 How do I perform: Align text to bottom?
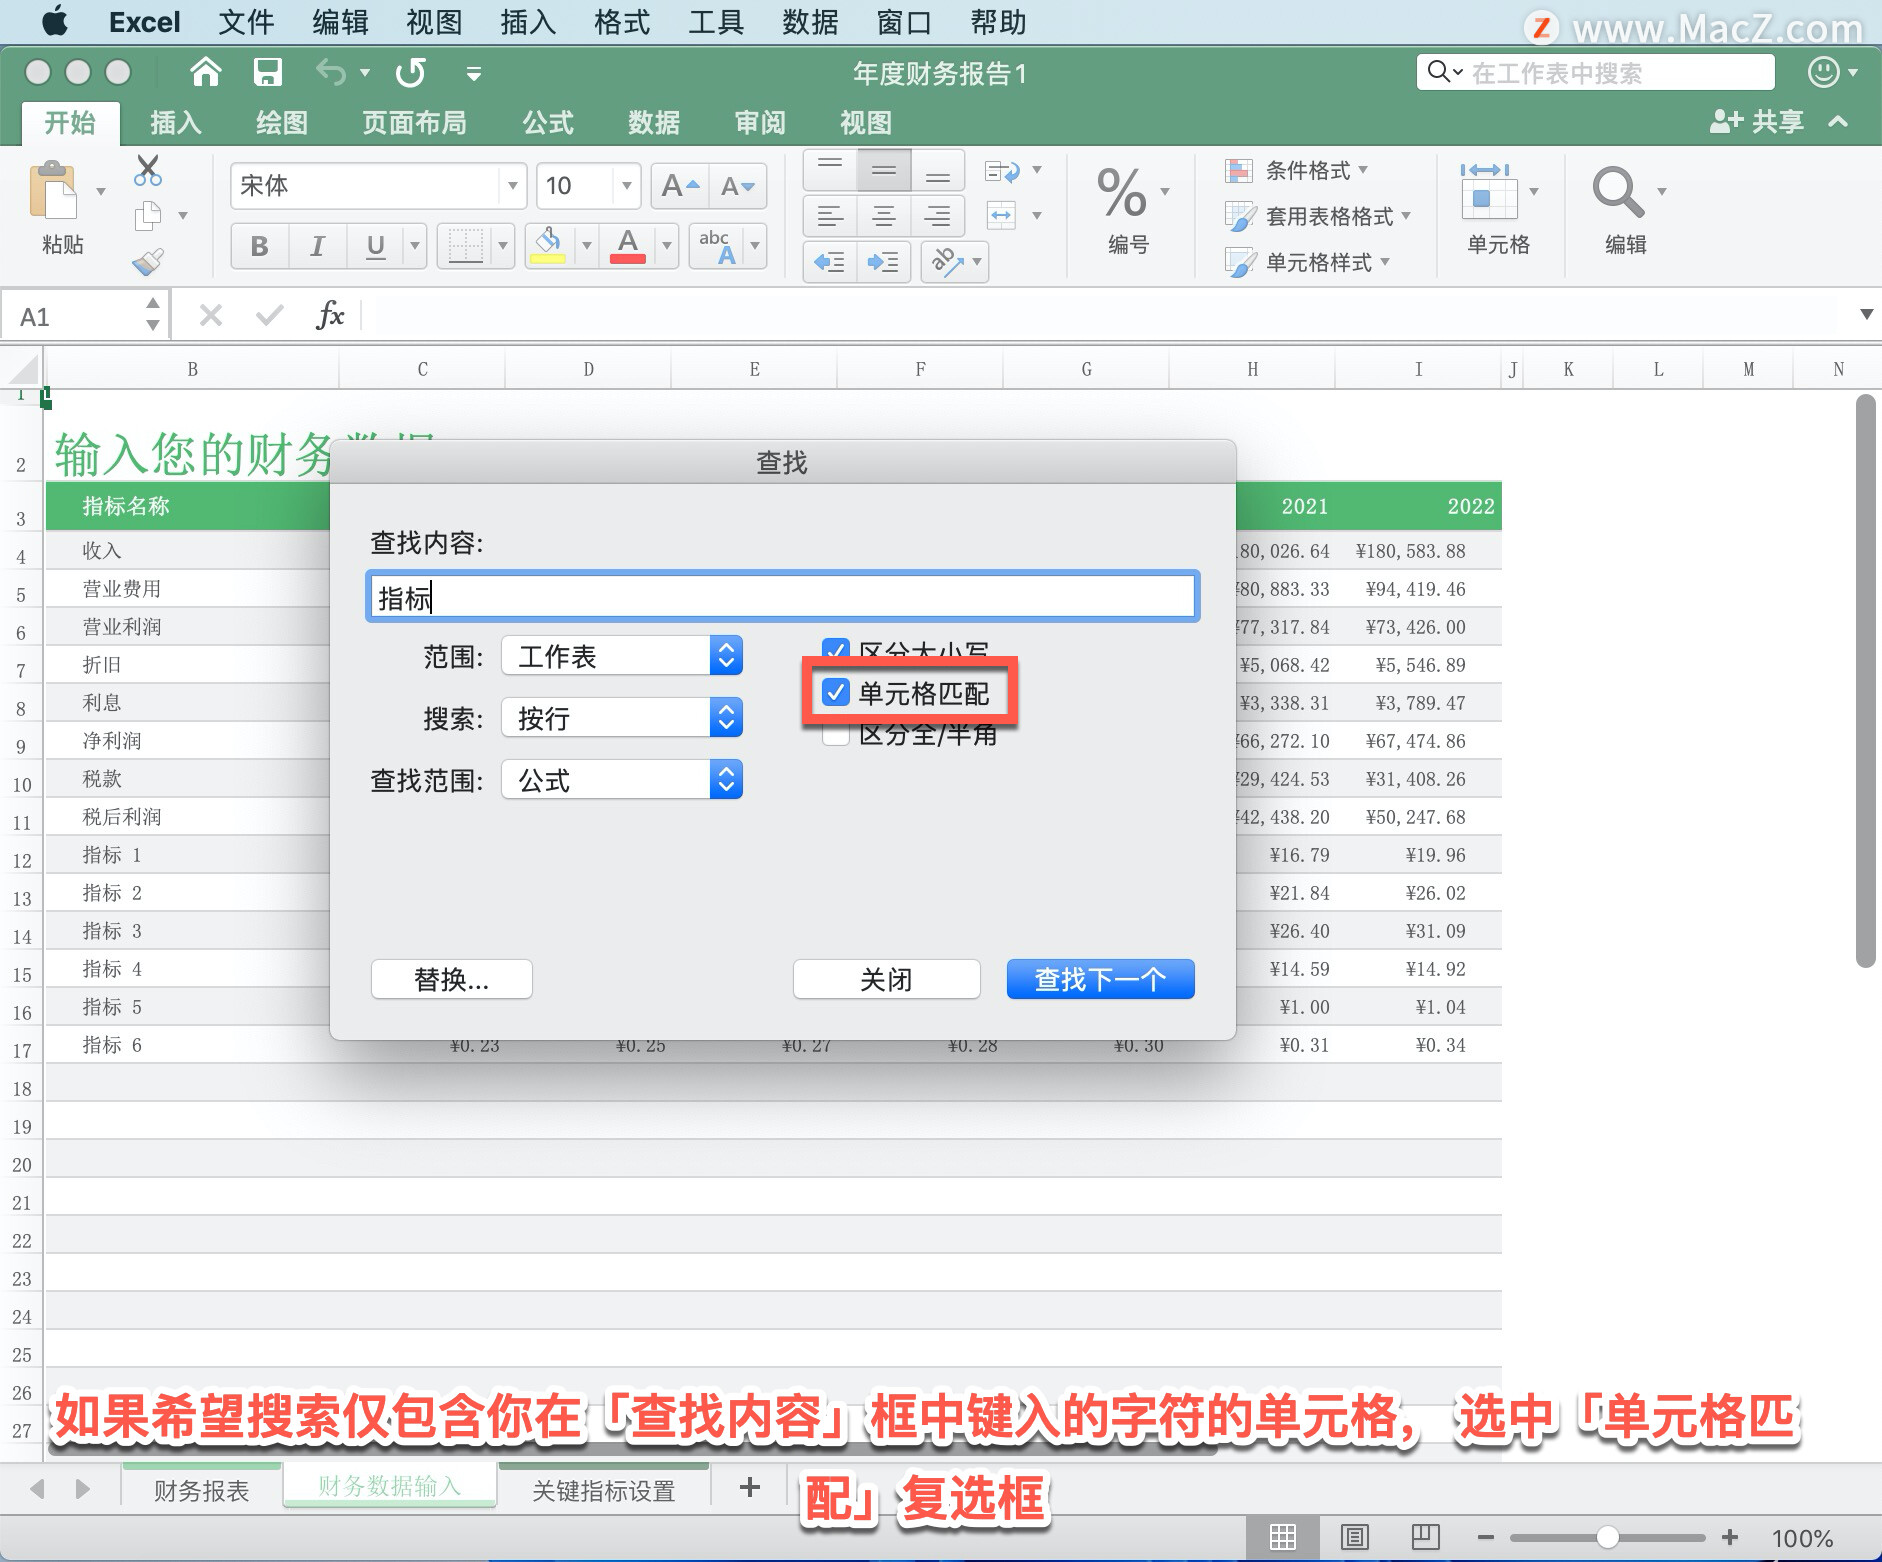[x=938, y=170]
